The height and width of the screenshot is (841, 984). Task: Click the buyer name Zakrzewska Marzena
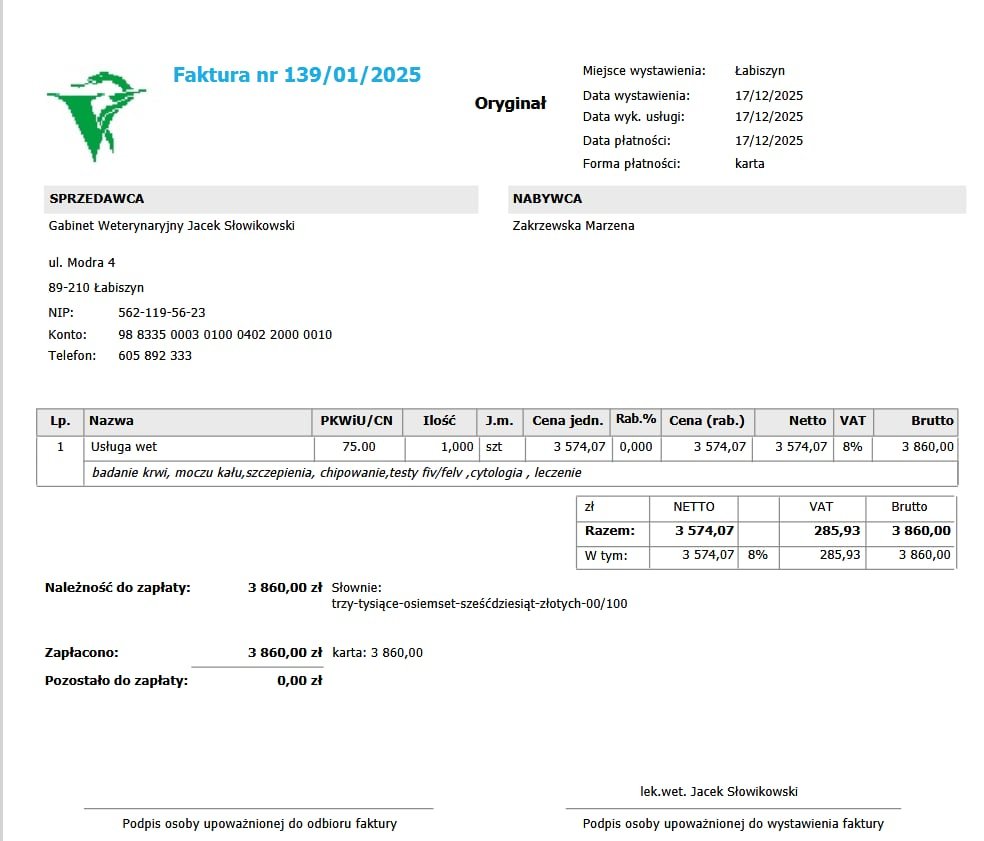(x=574, y=226)
